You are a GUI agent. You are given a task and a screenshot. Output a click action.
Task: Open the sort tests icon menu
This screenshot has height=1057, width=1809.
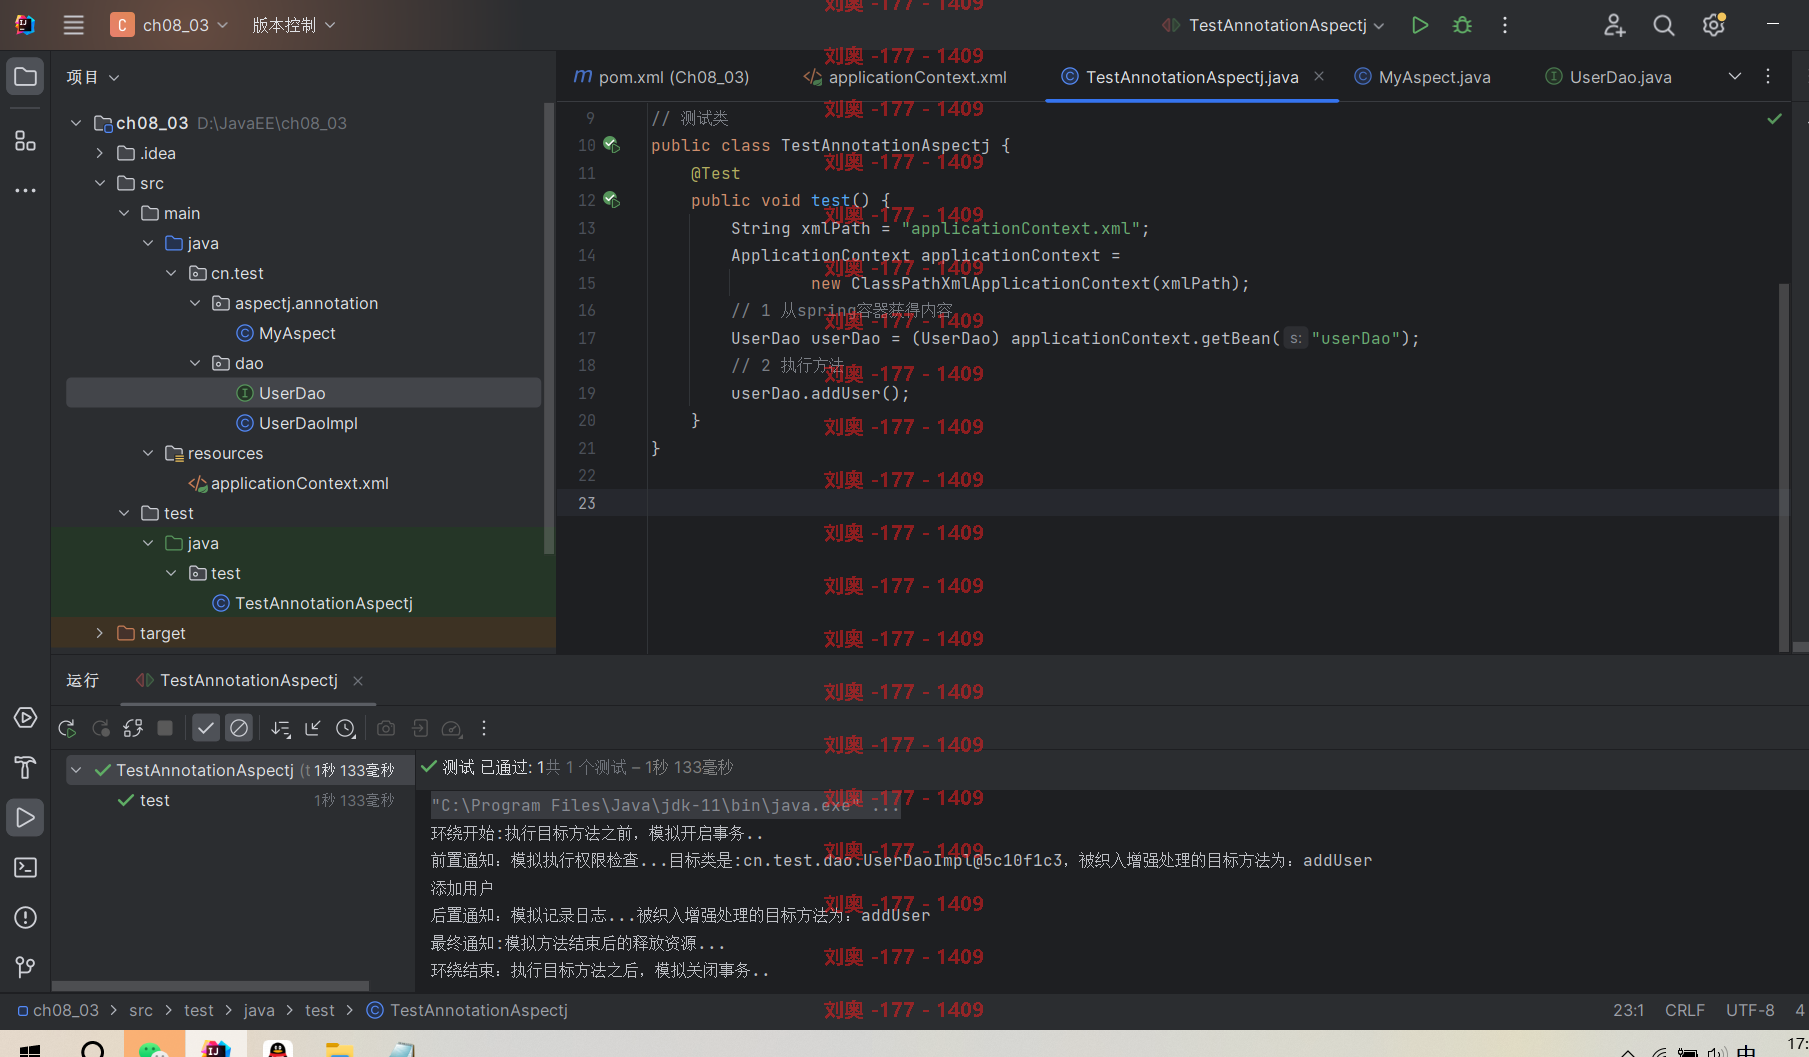click(x=281, y=729)
